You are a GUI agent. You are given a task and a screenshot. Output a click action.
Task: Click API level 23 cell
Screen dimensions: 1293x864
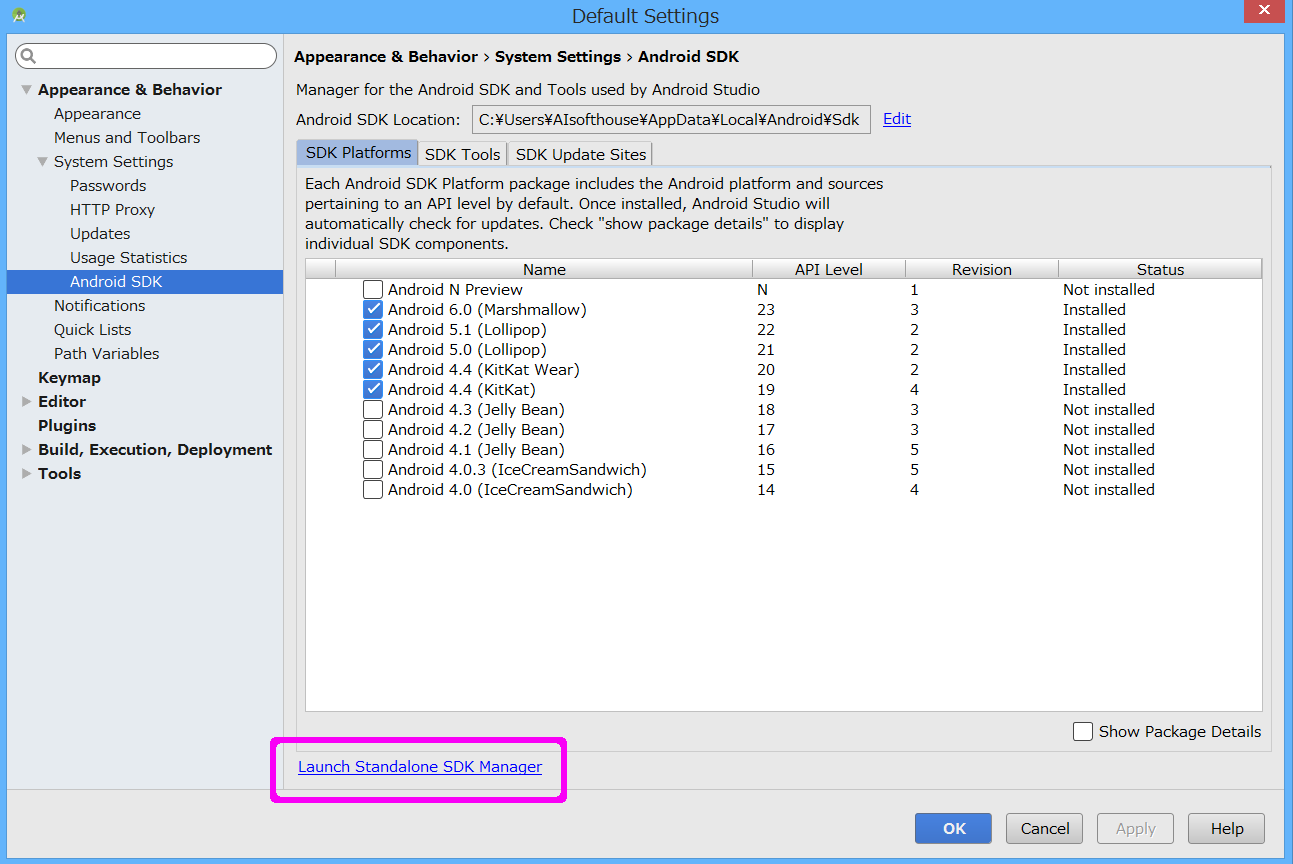766,310
